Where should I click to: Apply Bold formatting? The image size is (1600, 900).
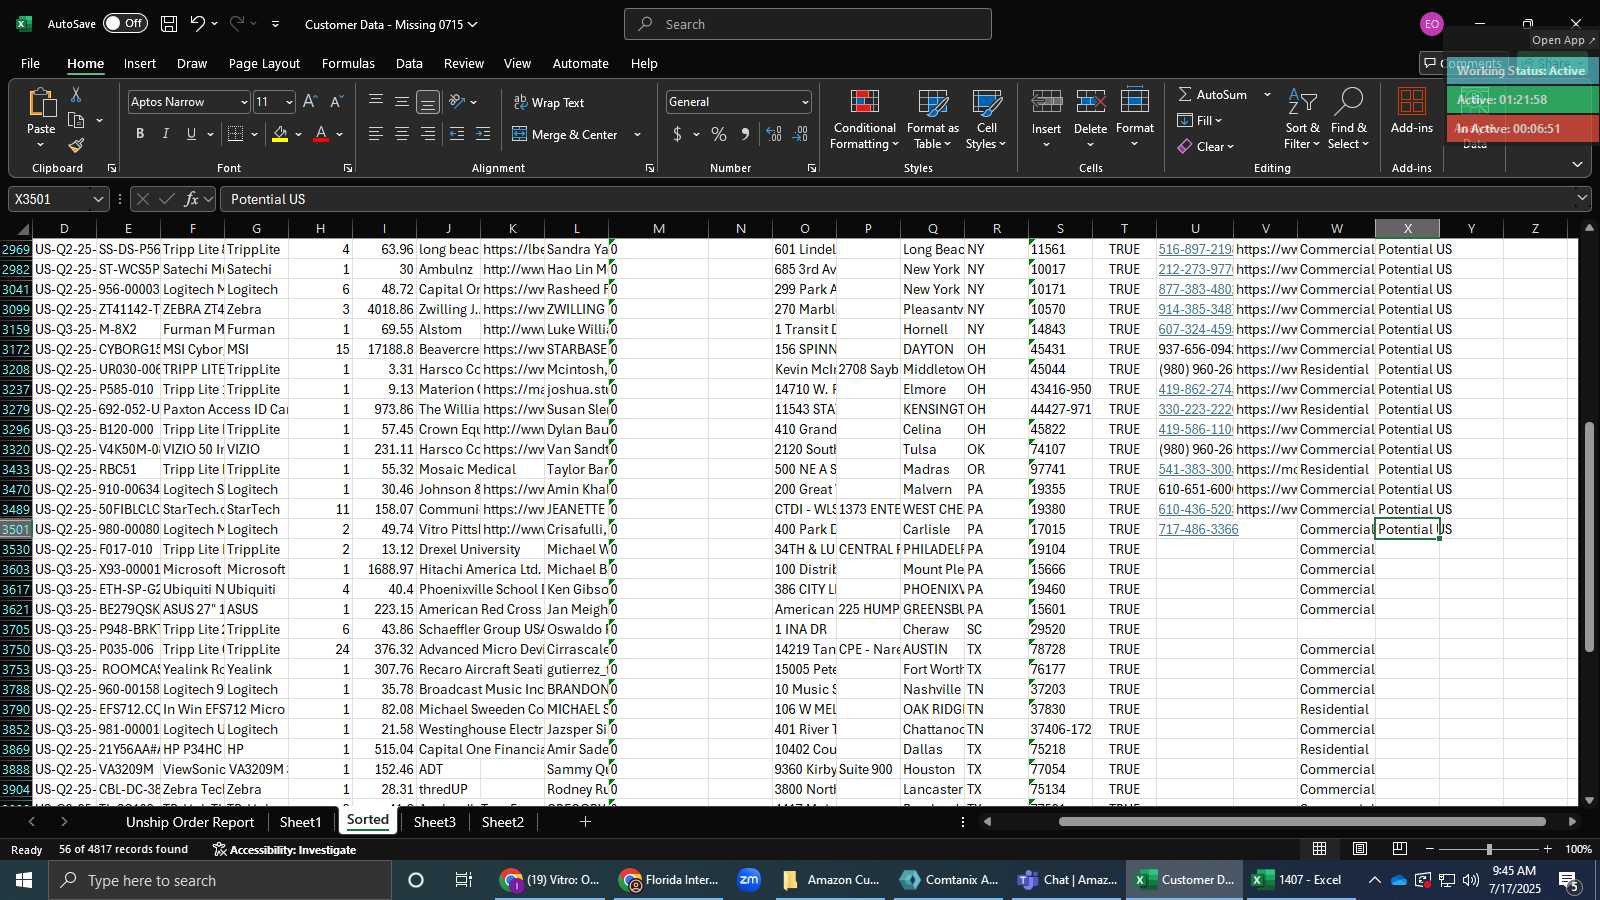140,134
